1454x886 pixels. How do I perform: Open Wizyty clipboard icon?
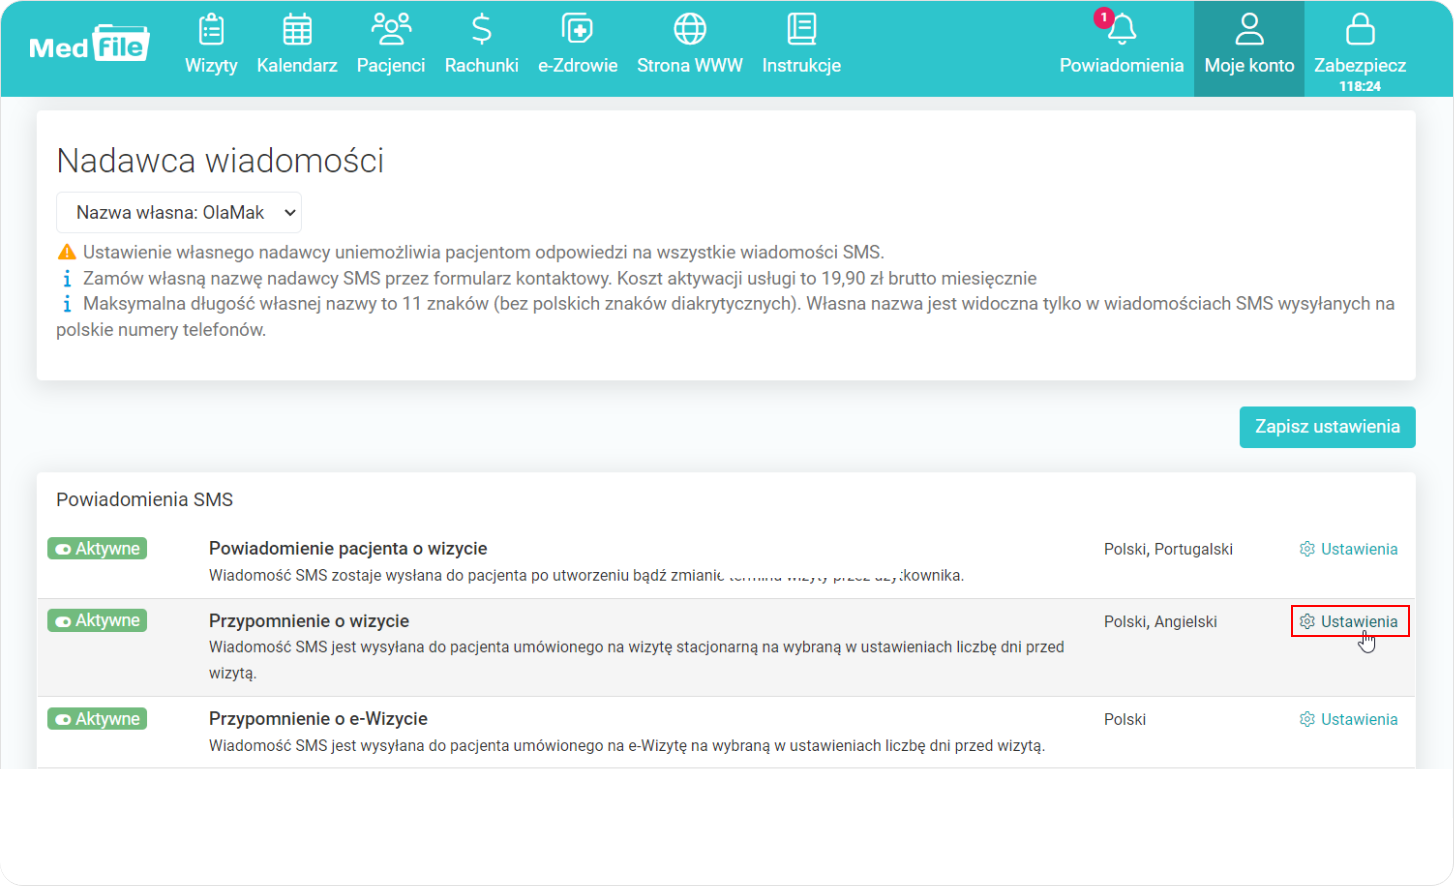(x=211, y=29)
